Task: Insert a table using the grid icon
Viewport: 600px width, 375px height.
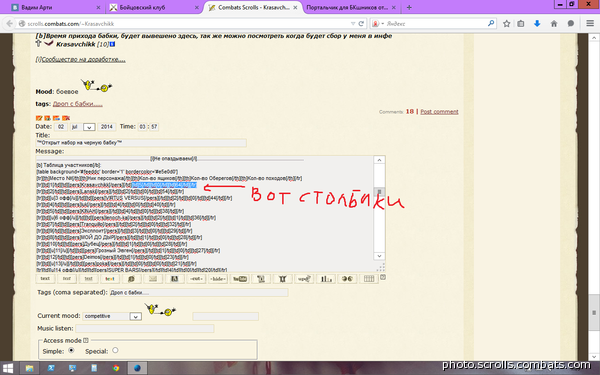Action: click(x=369, y=279)
